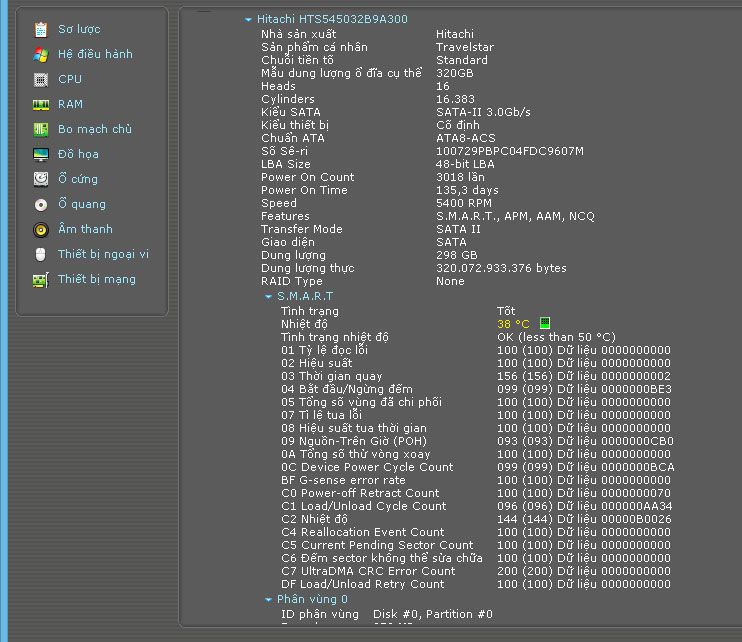Click the 38 °C temperature value
This screenshot has height=642, width=742.
click(x=513, y=324)
